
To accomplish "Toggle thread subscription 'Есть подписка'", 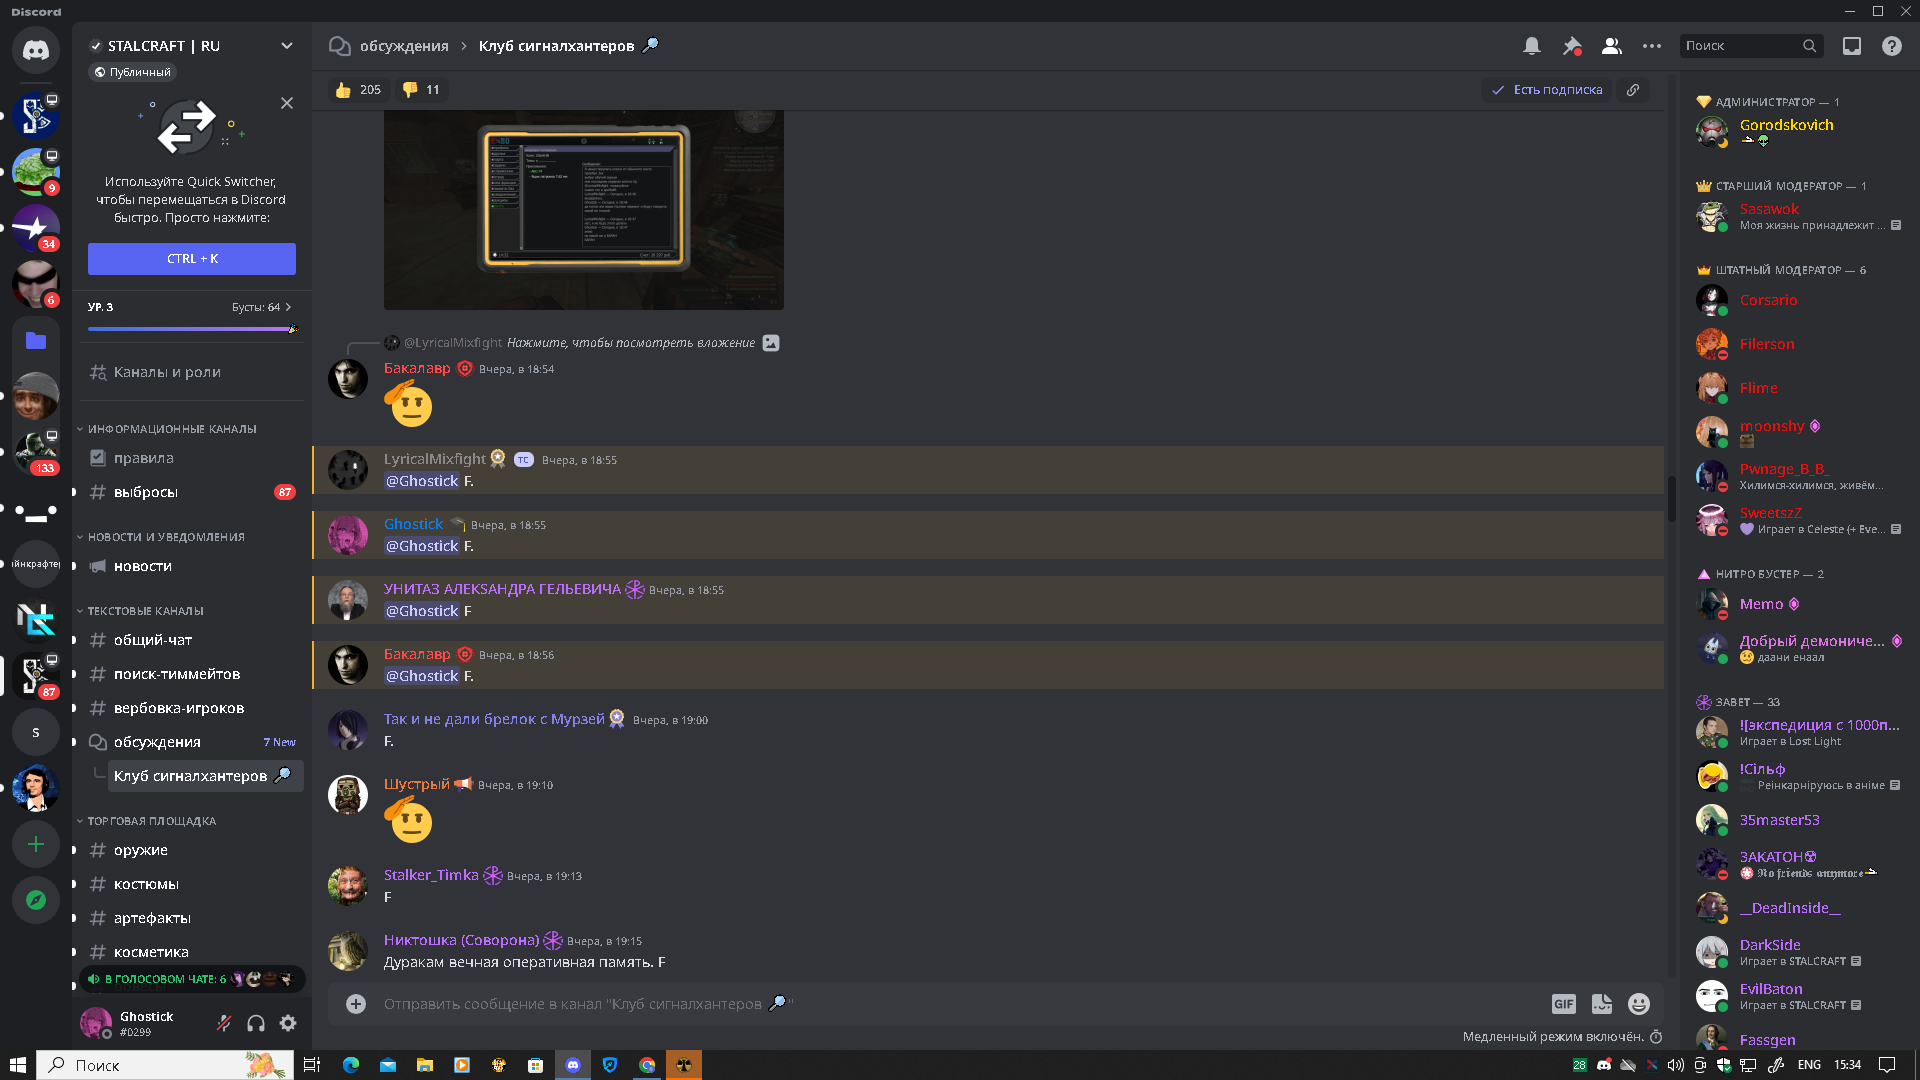I will click(1547, 90).
